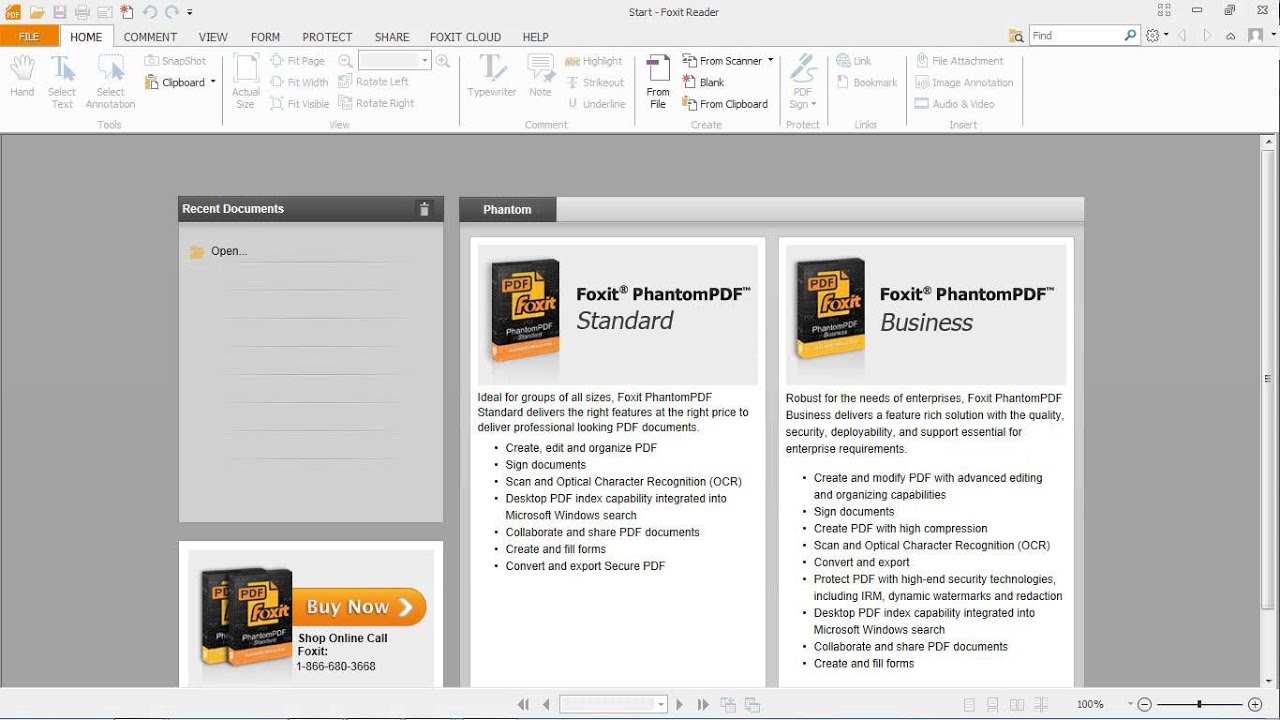
Task: Click the Open... link in Recent Documents
Action: (229, 251)
